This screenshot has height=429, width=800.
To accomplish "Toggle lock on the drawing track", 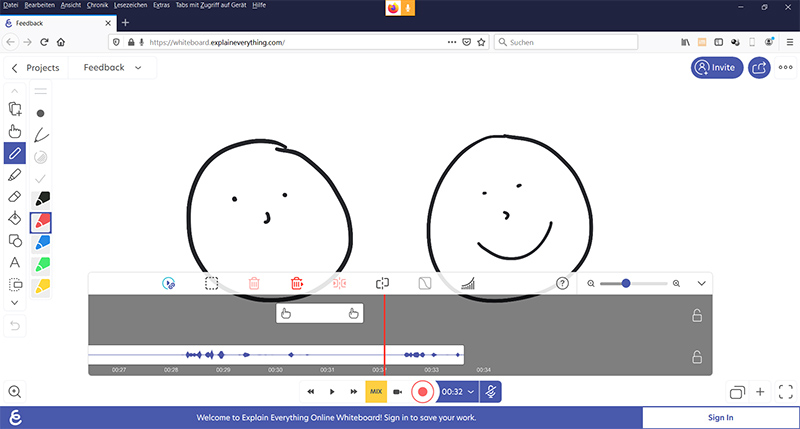I will tap(697, 315).
